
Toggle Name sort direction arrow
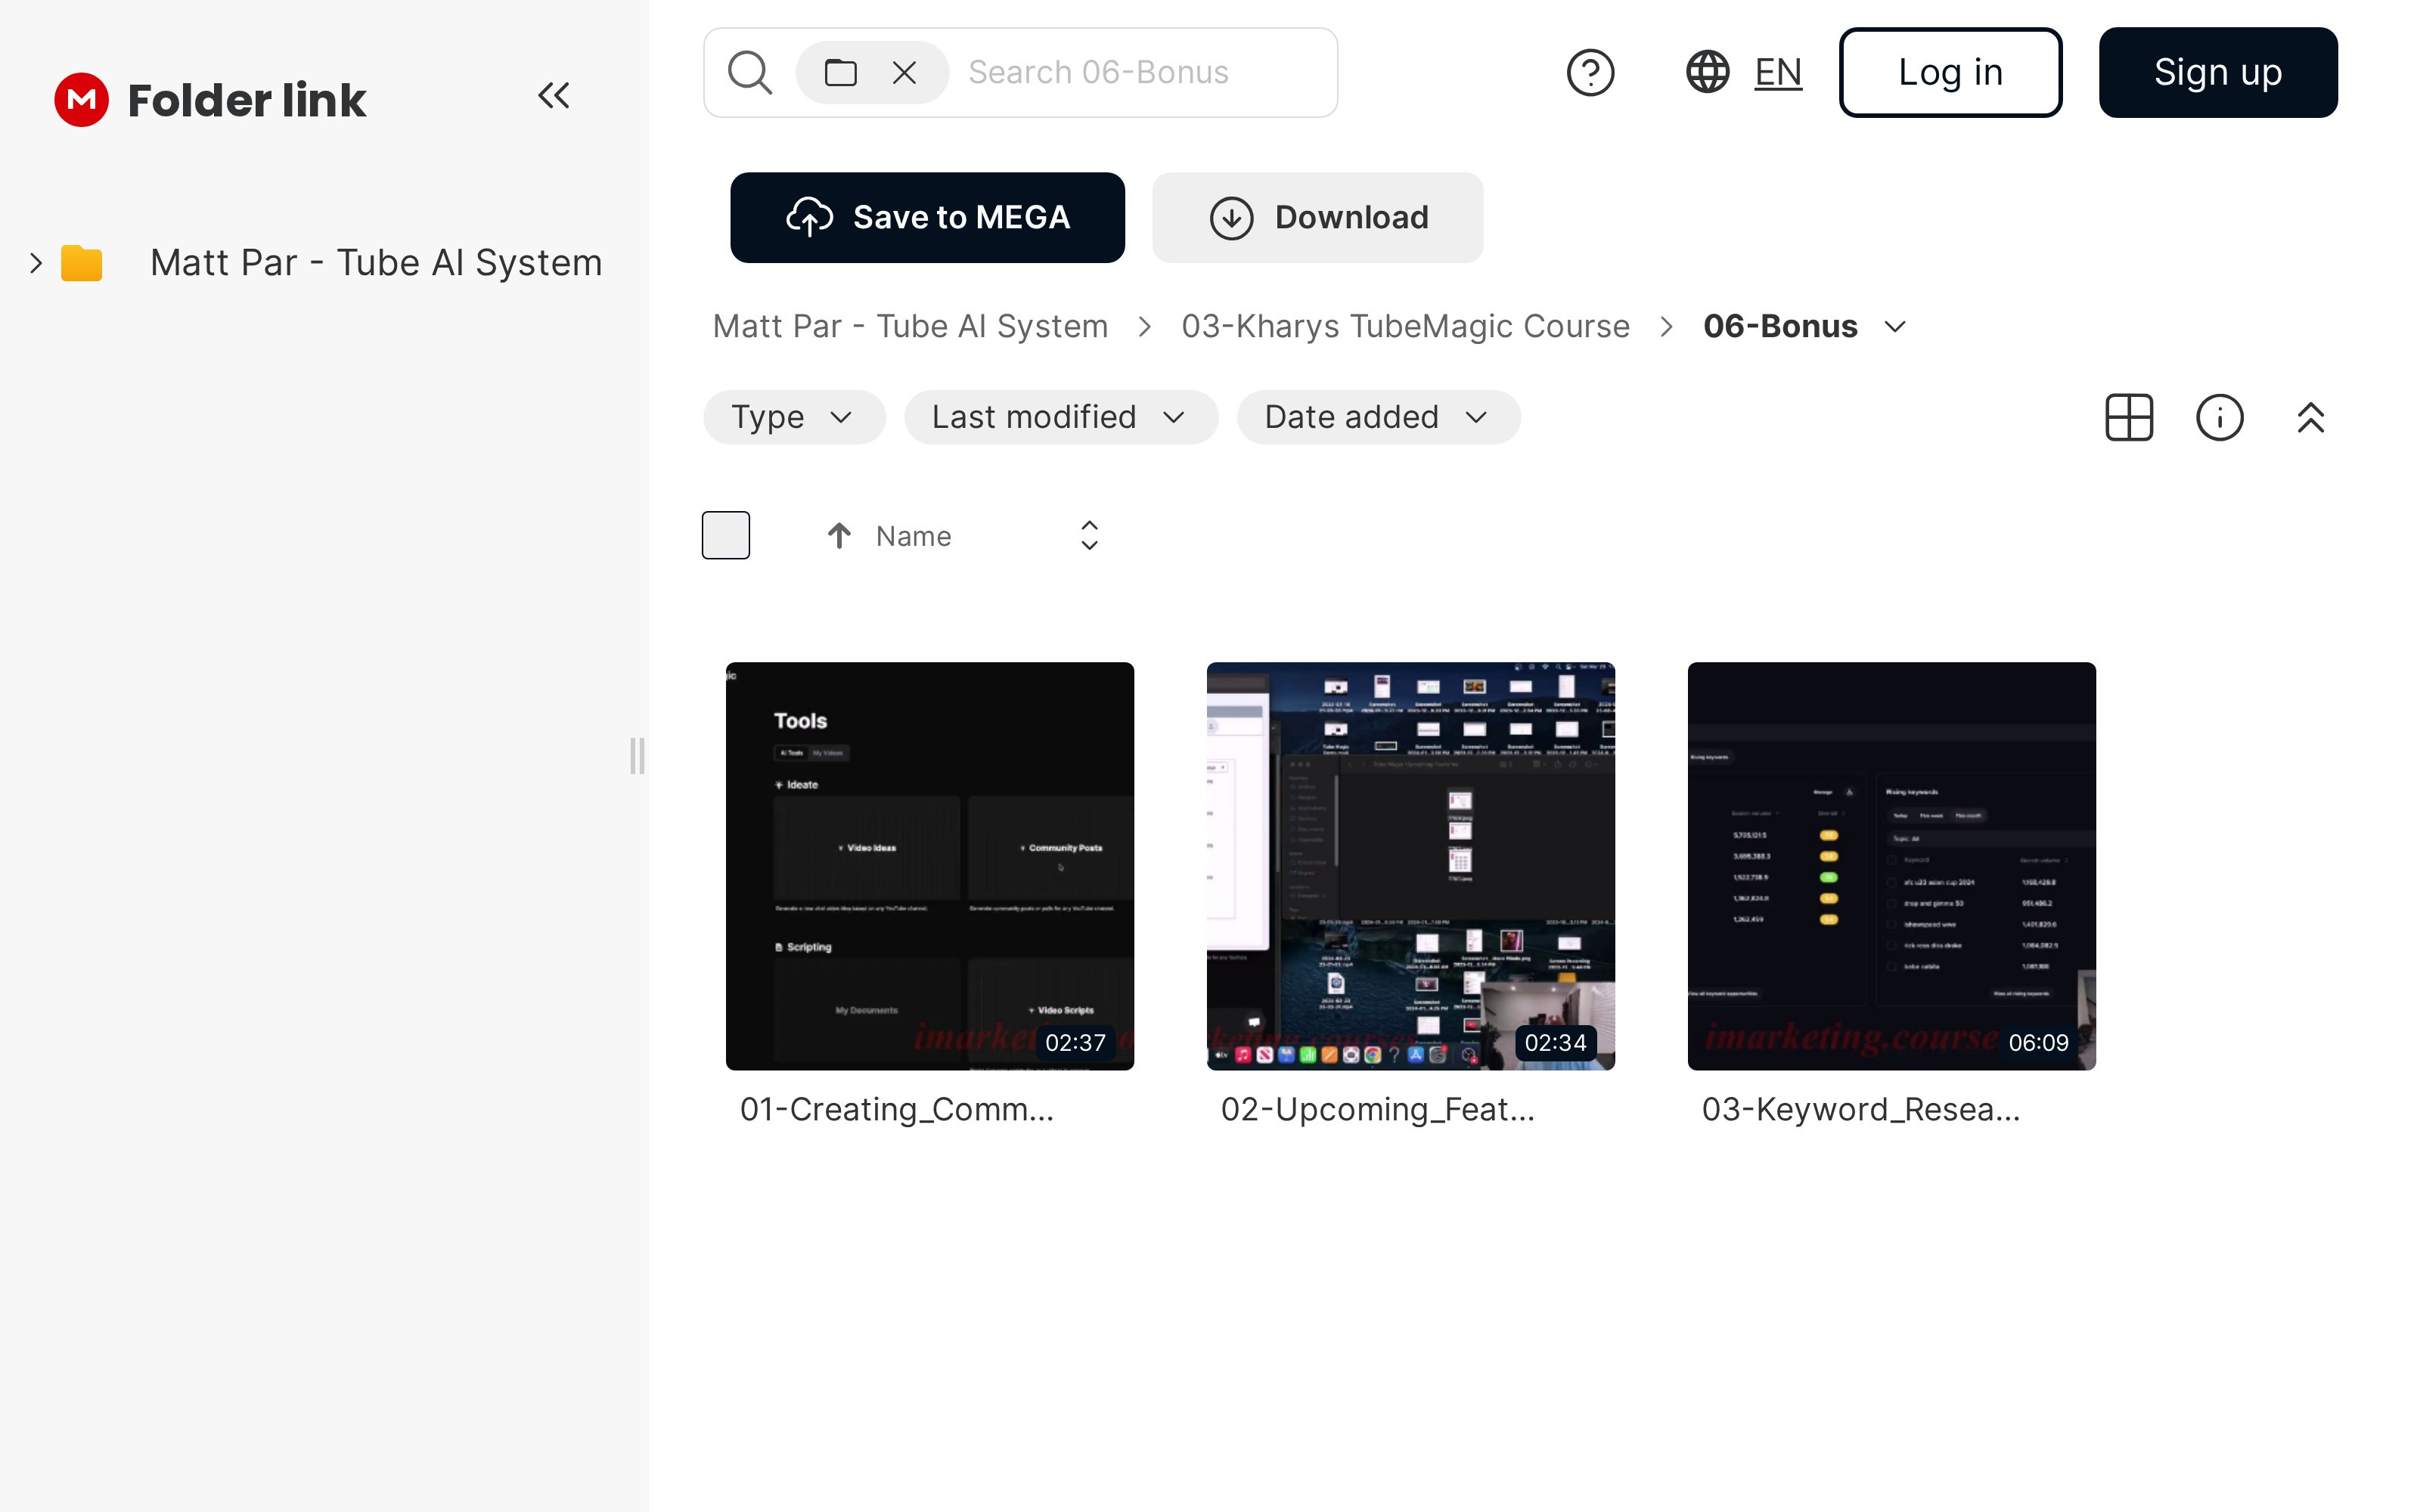(x=839, y=536)
